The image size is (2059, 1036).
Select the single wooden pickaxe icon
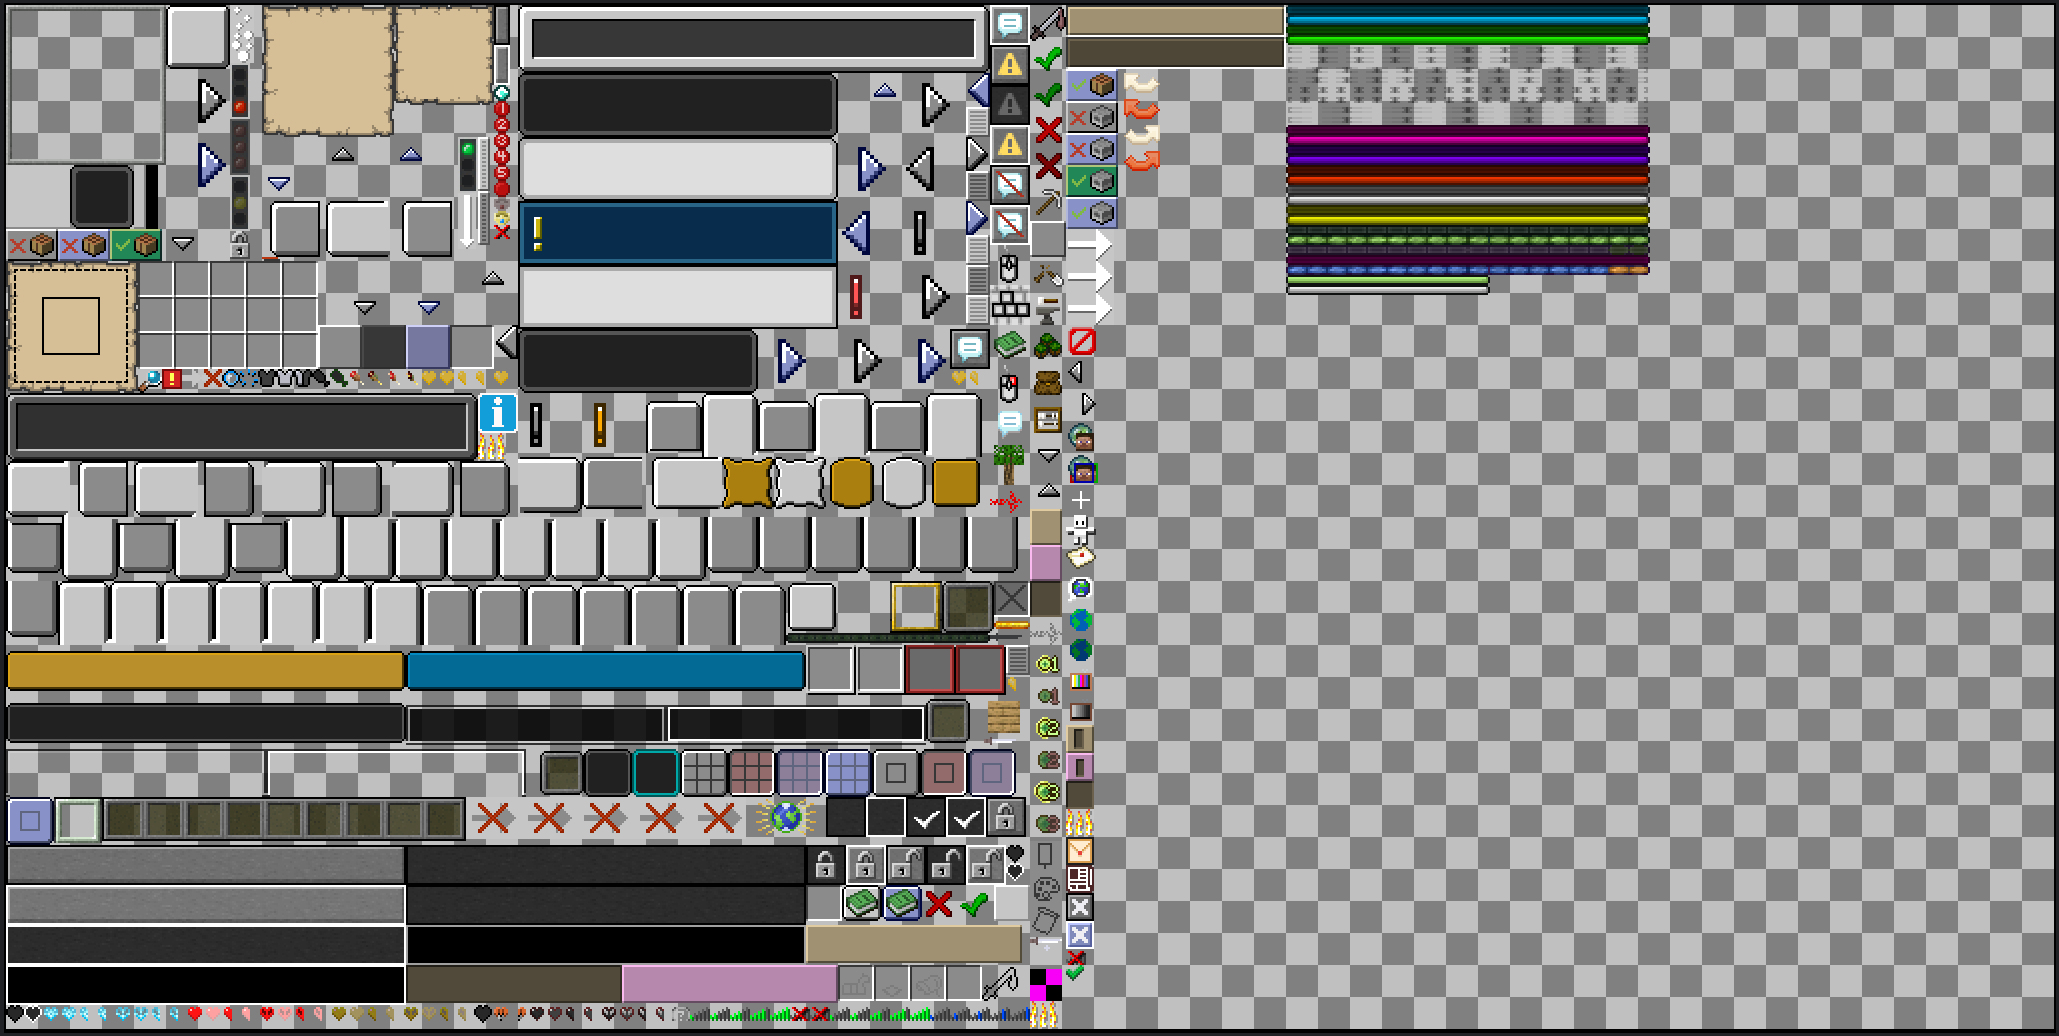(1047, 203)
